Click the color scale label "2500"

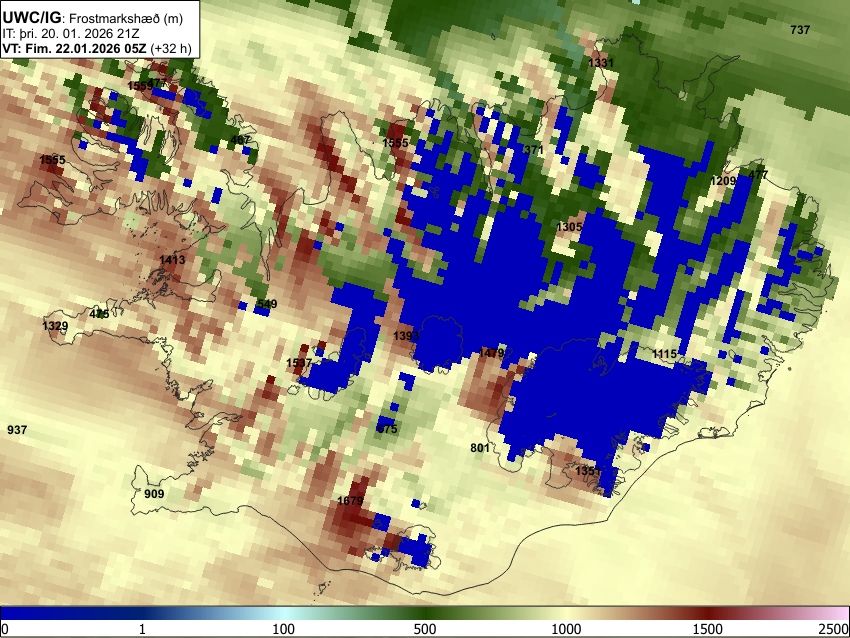tap(834, 629)
